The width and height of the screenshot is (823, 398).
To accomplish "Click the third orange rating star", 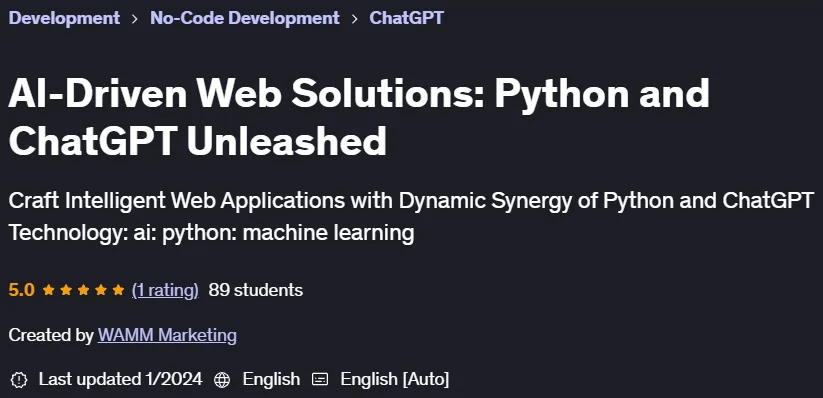I will (x=83, y=289).
